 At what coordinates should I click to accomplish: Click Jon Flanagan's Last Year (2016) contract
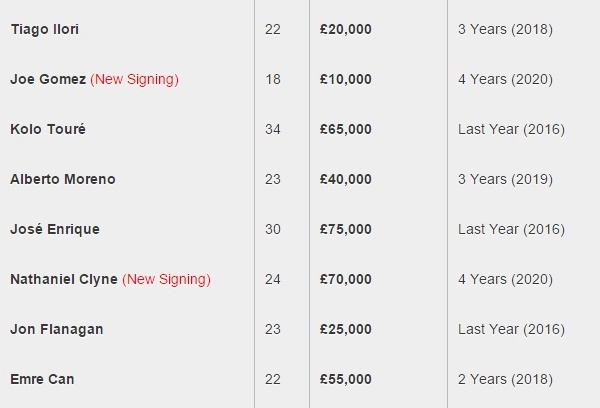[511, 329]
